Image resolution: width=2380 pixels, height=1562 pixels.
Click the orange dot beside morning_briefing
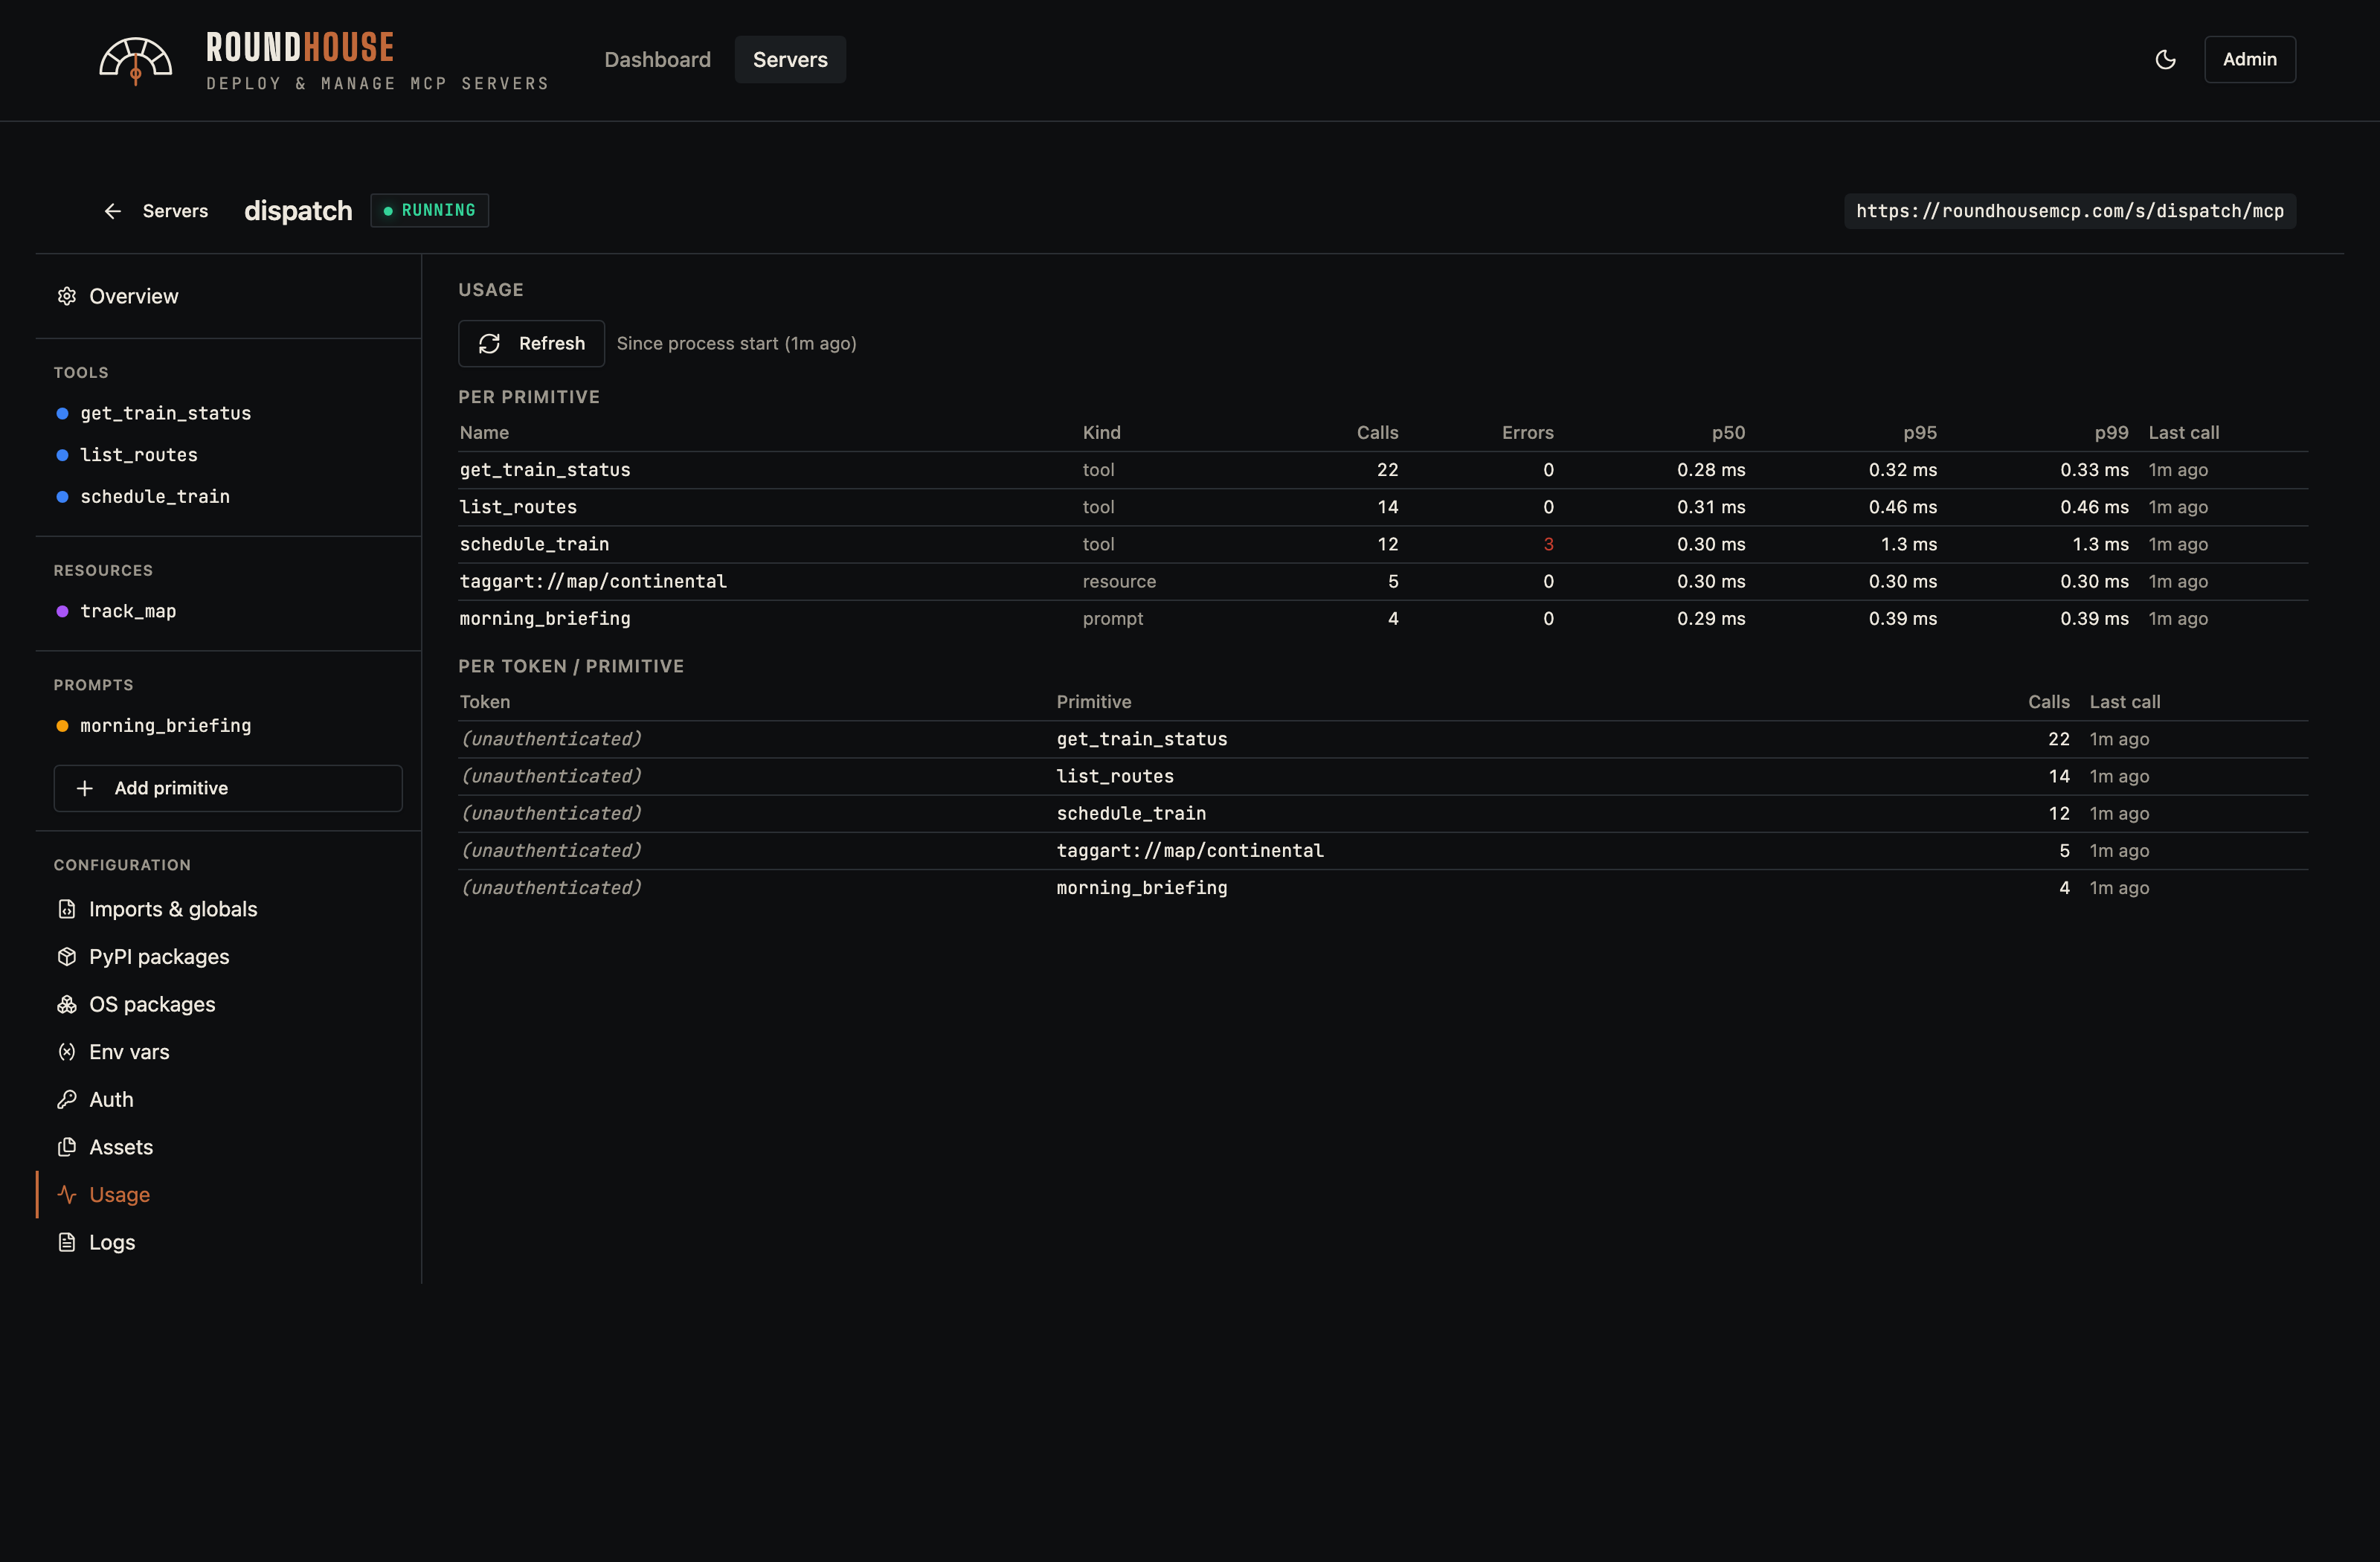62,726
